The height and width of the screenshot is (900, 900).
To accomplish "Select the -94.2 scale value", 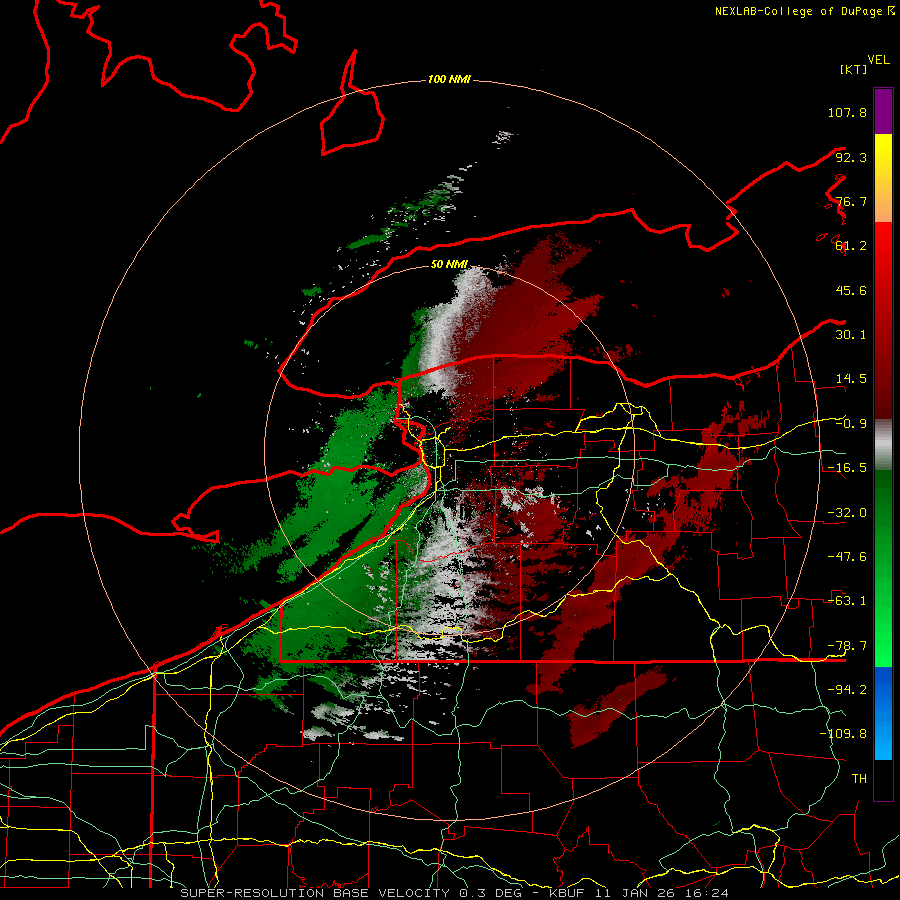I will (x=847, y=690).
